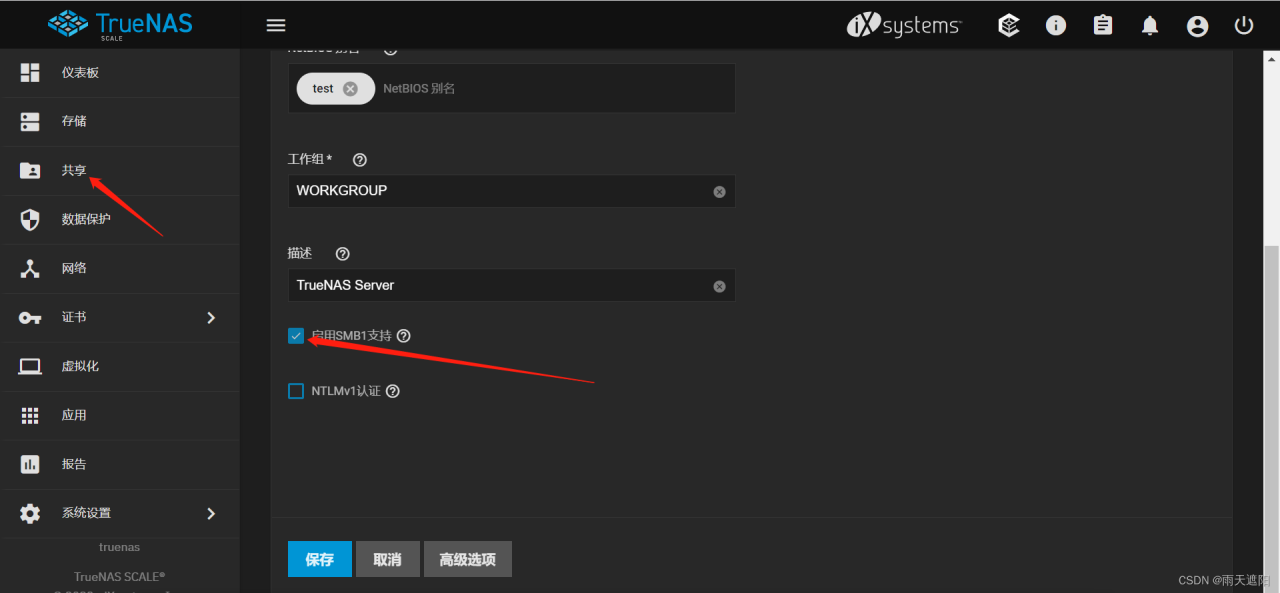This screenshot has width=1280, height=593.
Task: Click the user account icon in top bar
Action: pos(1197,25)
